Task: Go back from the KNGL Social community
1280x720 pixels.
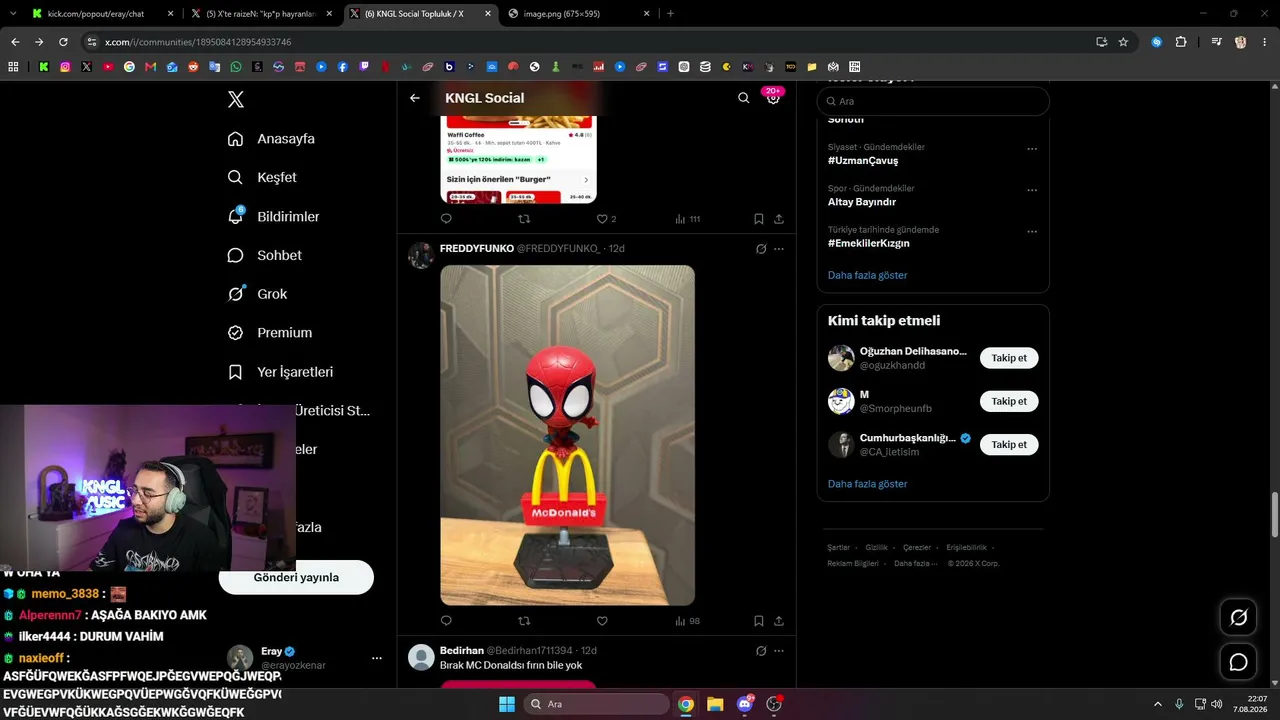Action: [415, 98]
